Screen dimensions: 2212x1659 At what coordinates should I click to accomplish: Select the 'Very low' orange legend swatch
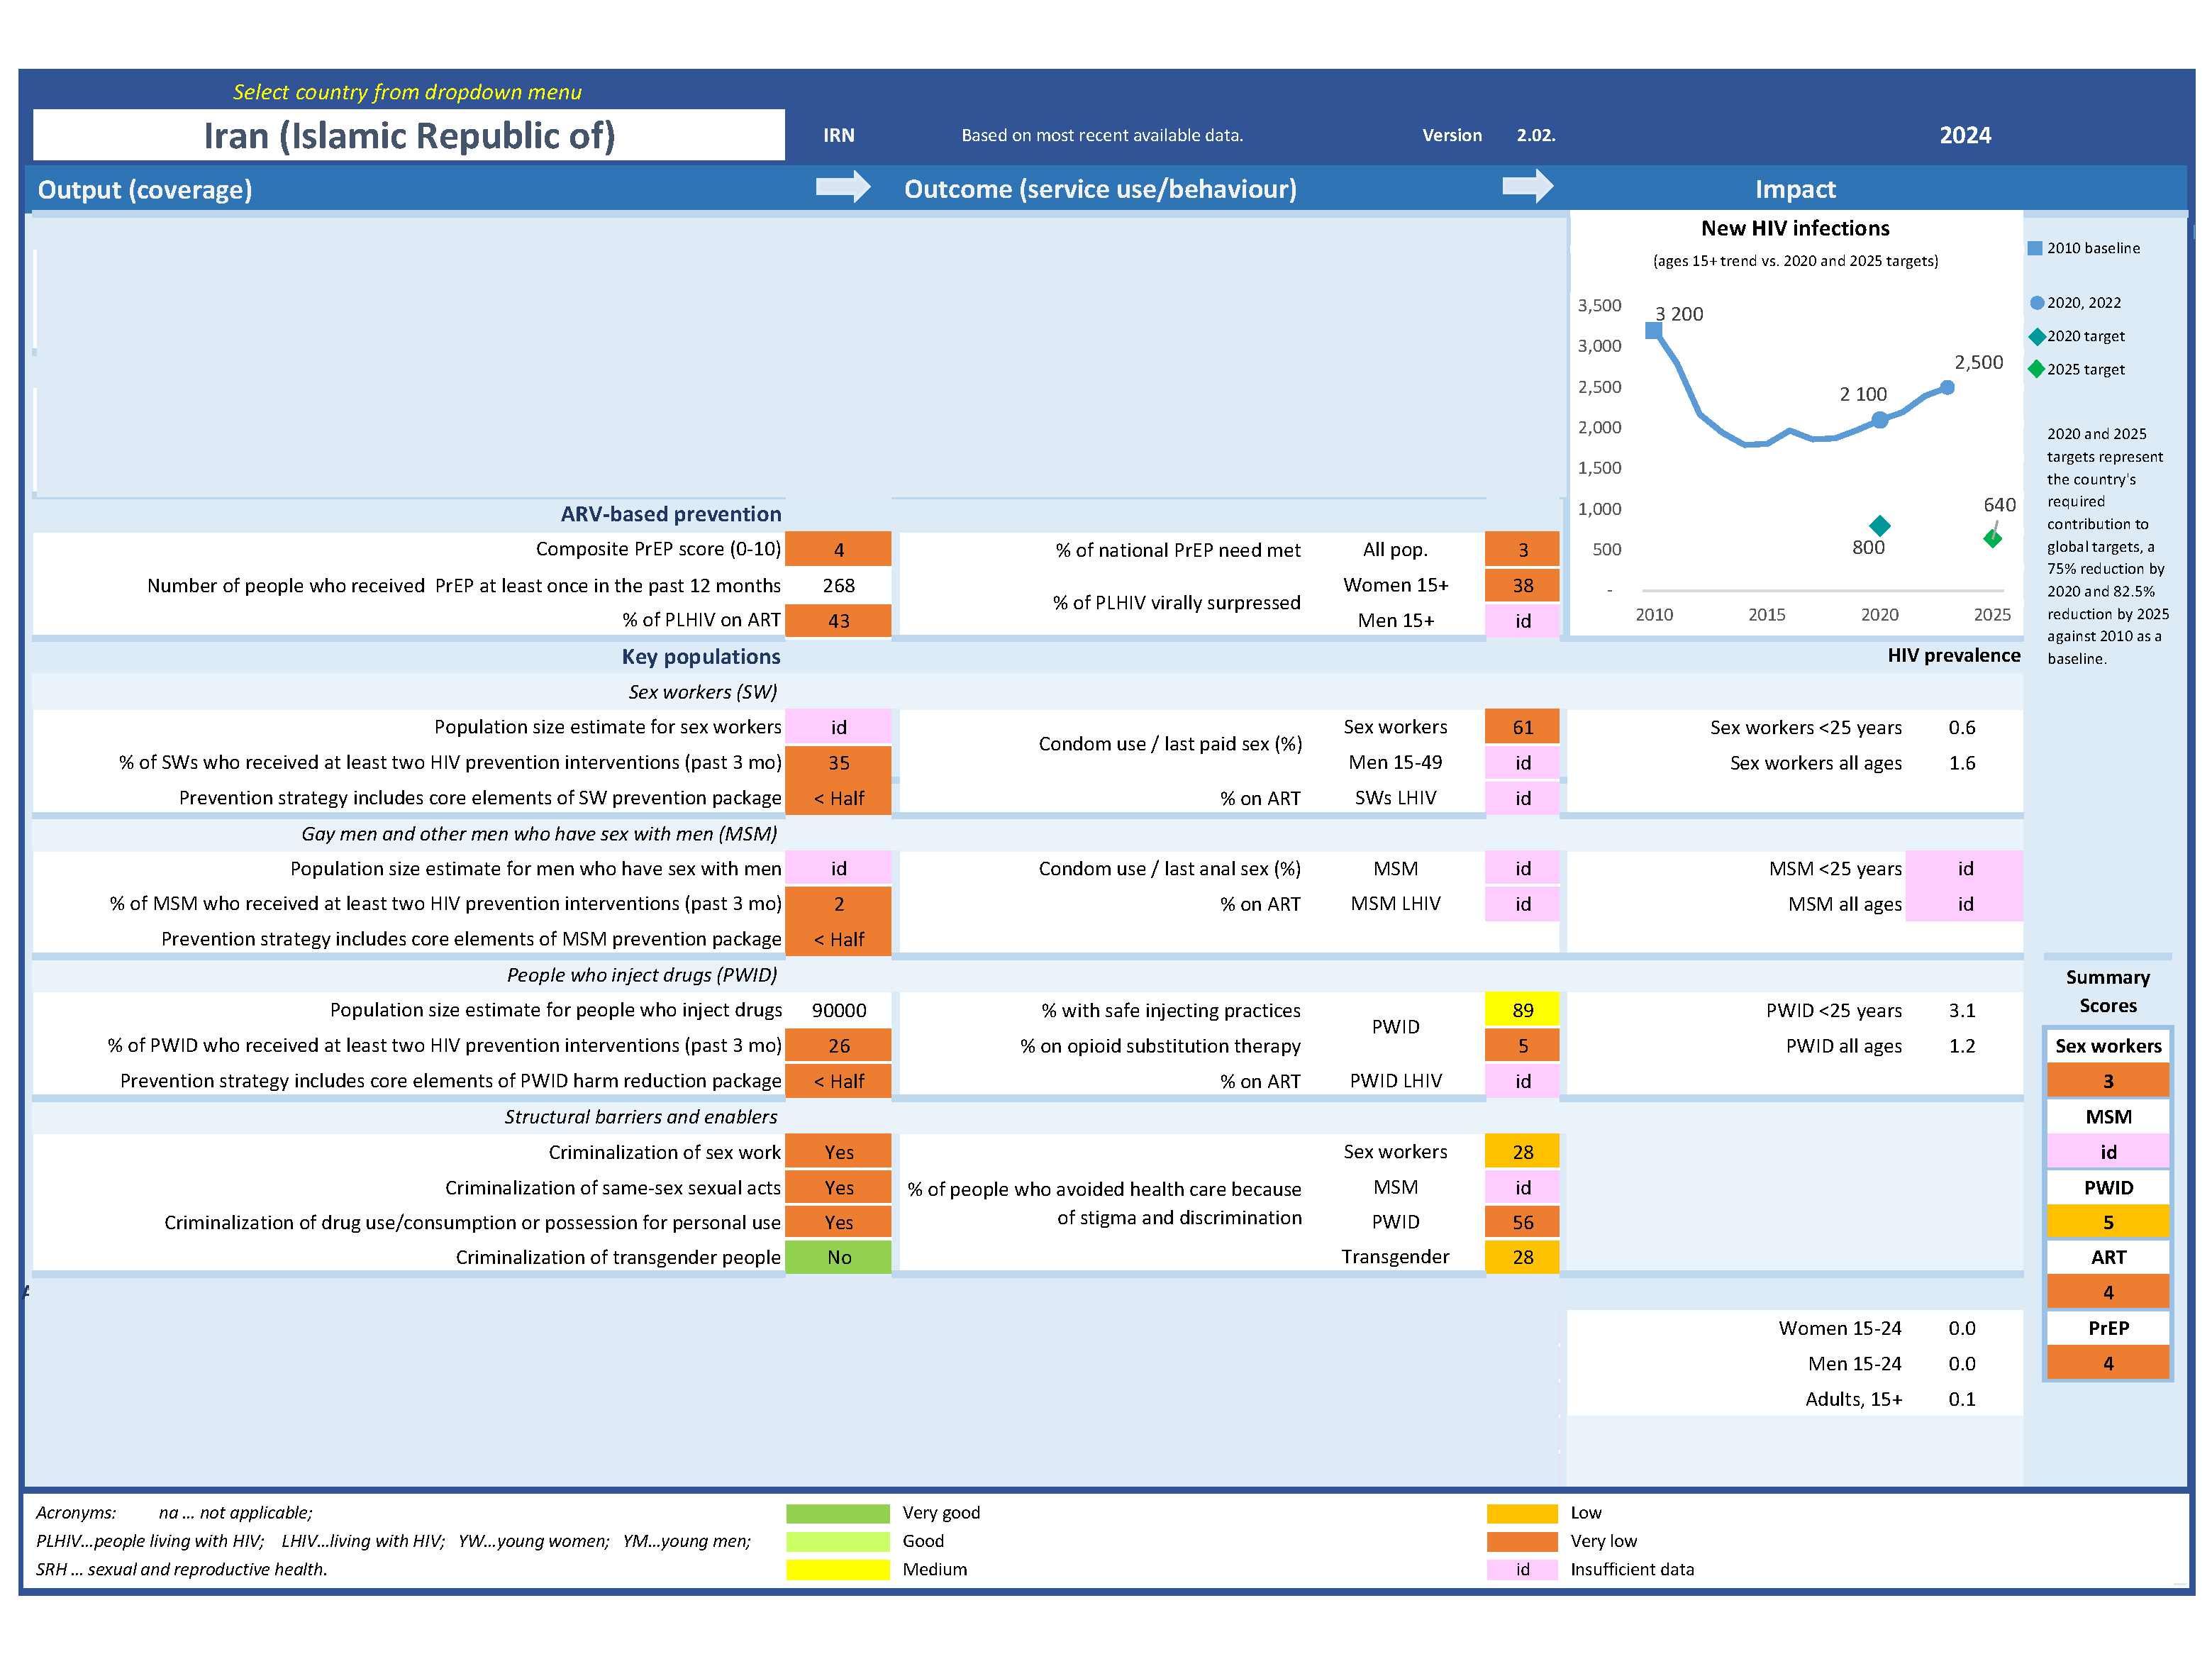click(x=1522, y=1541)
